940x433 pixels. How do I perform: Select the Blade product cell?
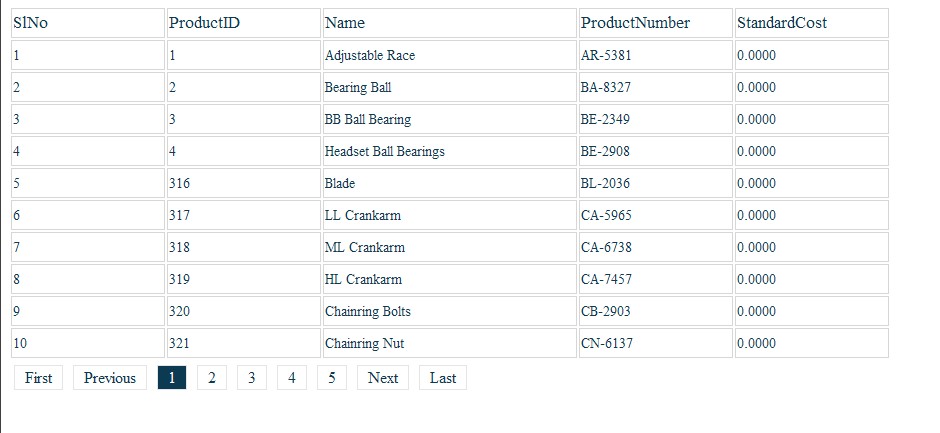tap(340, 184)
